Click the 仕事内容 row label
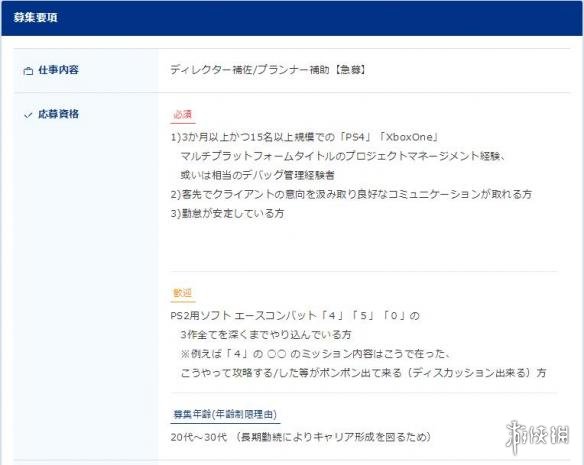 [58, 70]
